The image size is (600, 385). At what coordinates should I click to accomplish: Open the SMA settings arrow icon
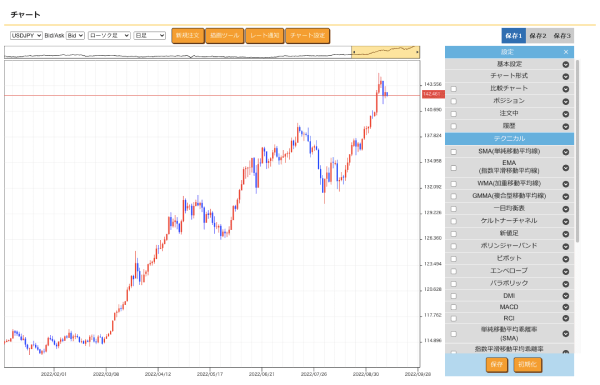[x=566, y=152]
